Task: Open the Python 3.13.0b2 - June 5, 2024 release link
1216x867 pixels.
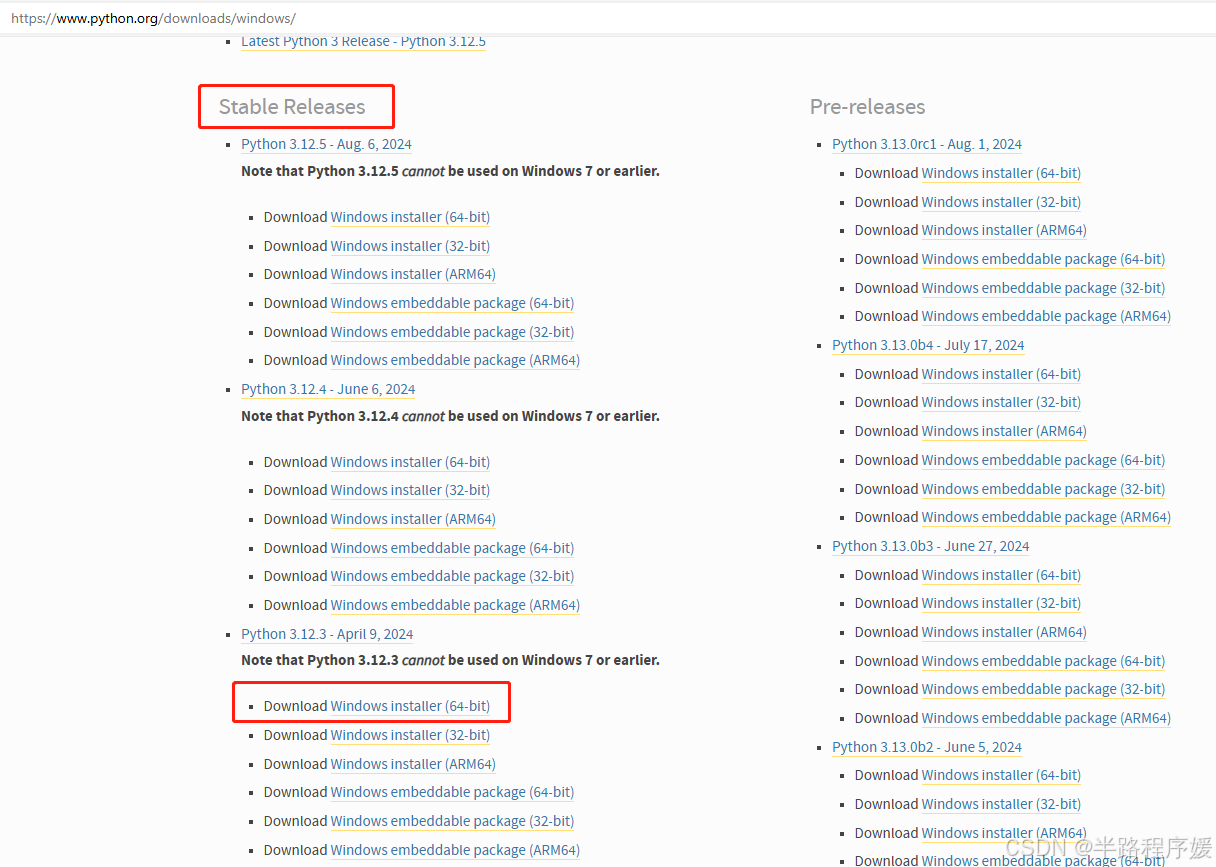Action: [x=927, y=747]
